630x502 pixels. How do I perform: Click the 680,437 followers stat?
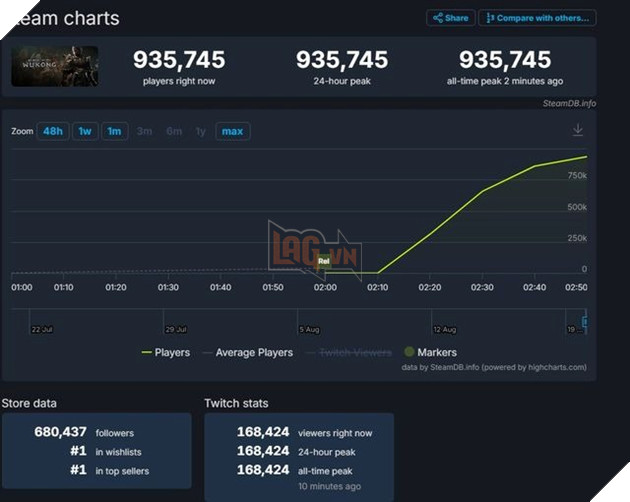pyautogui.click(x=95, y=433)
